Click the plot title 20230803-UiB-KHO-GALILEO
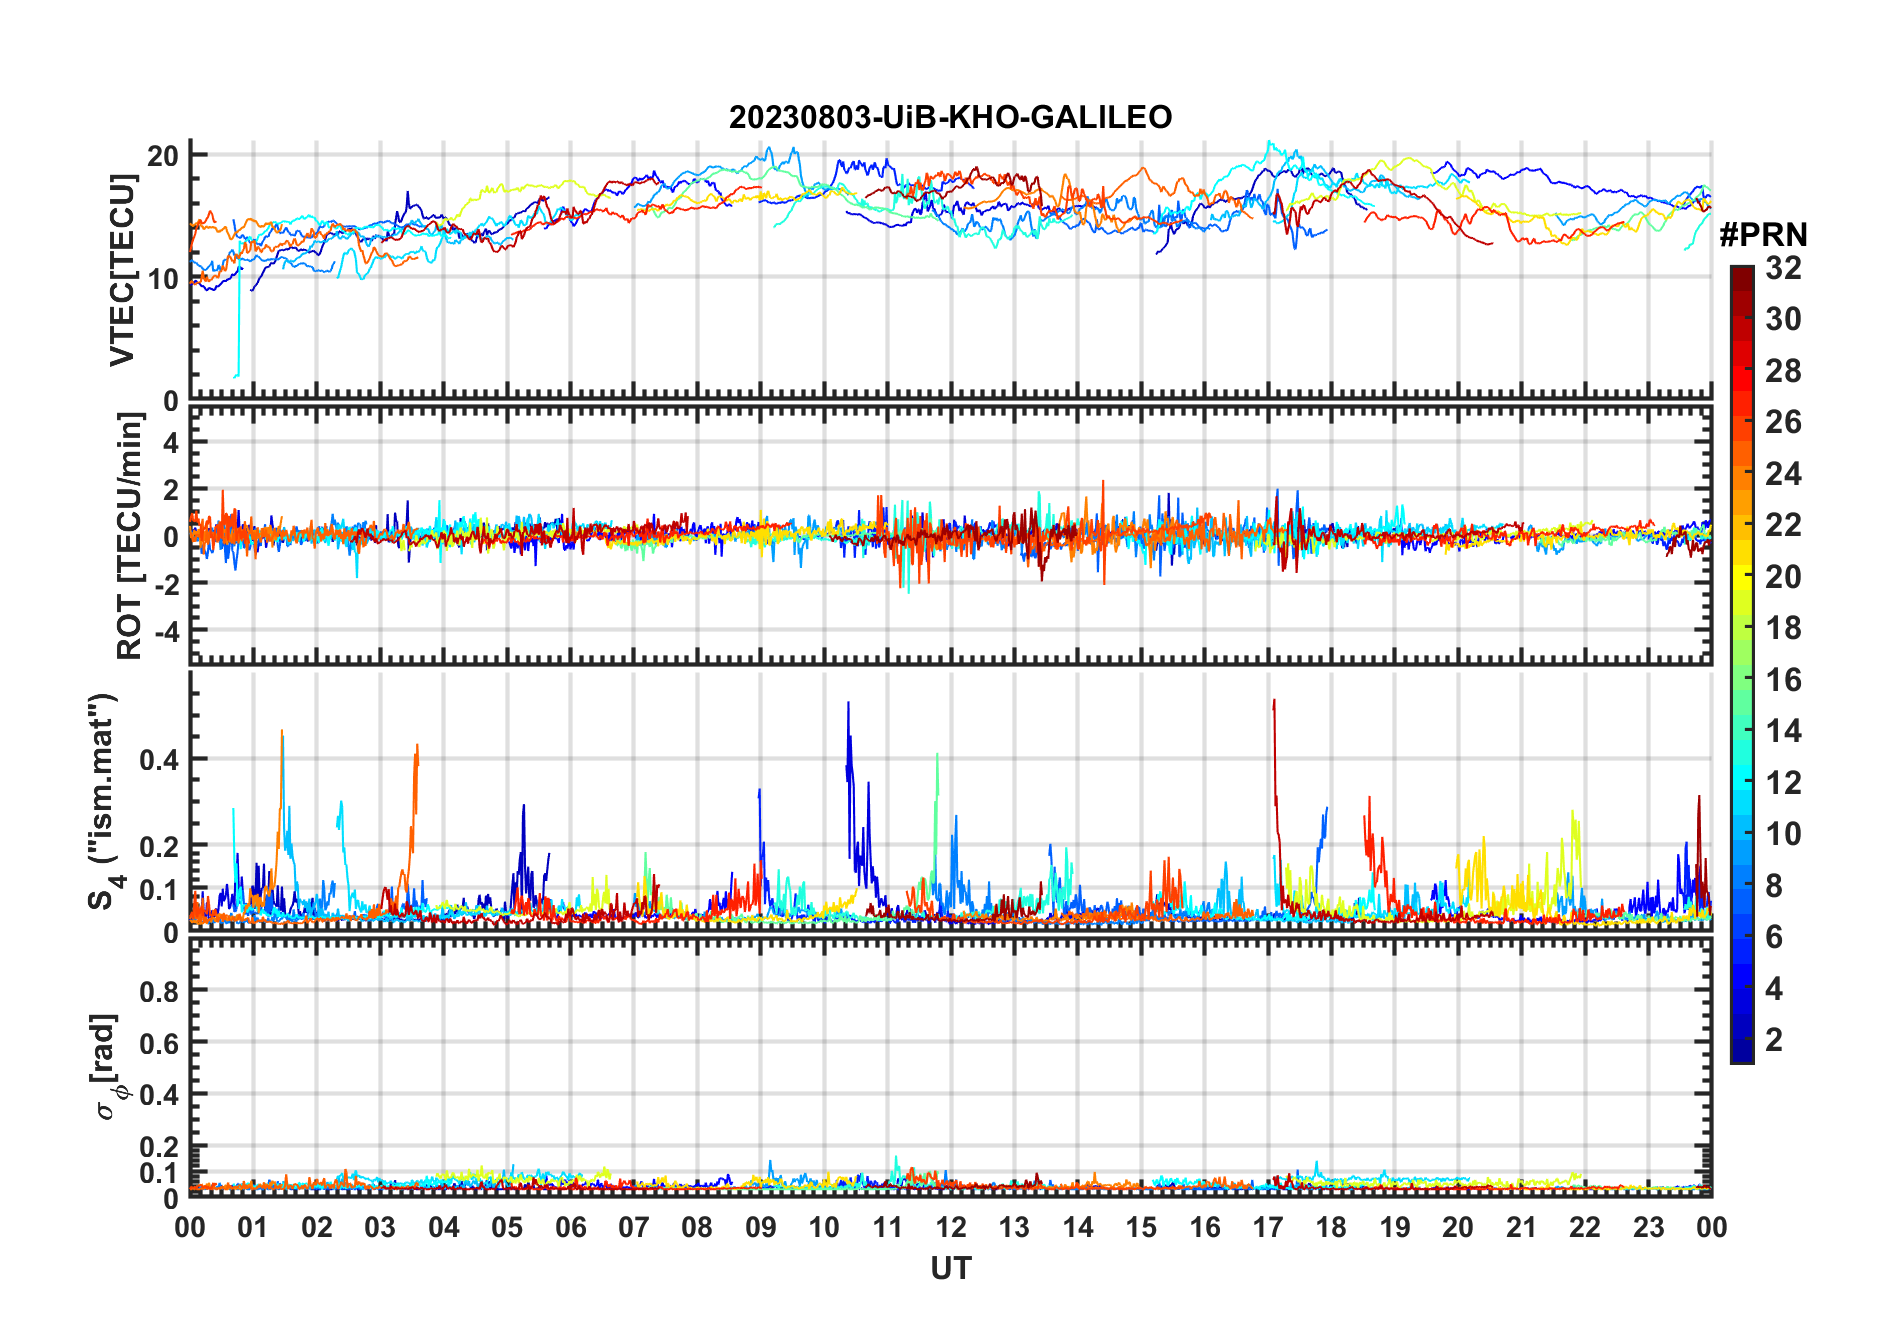Viewport: 1902px width, 1330px height. (950, 118)
